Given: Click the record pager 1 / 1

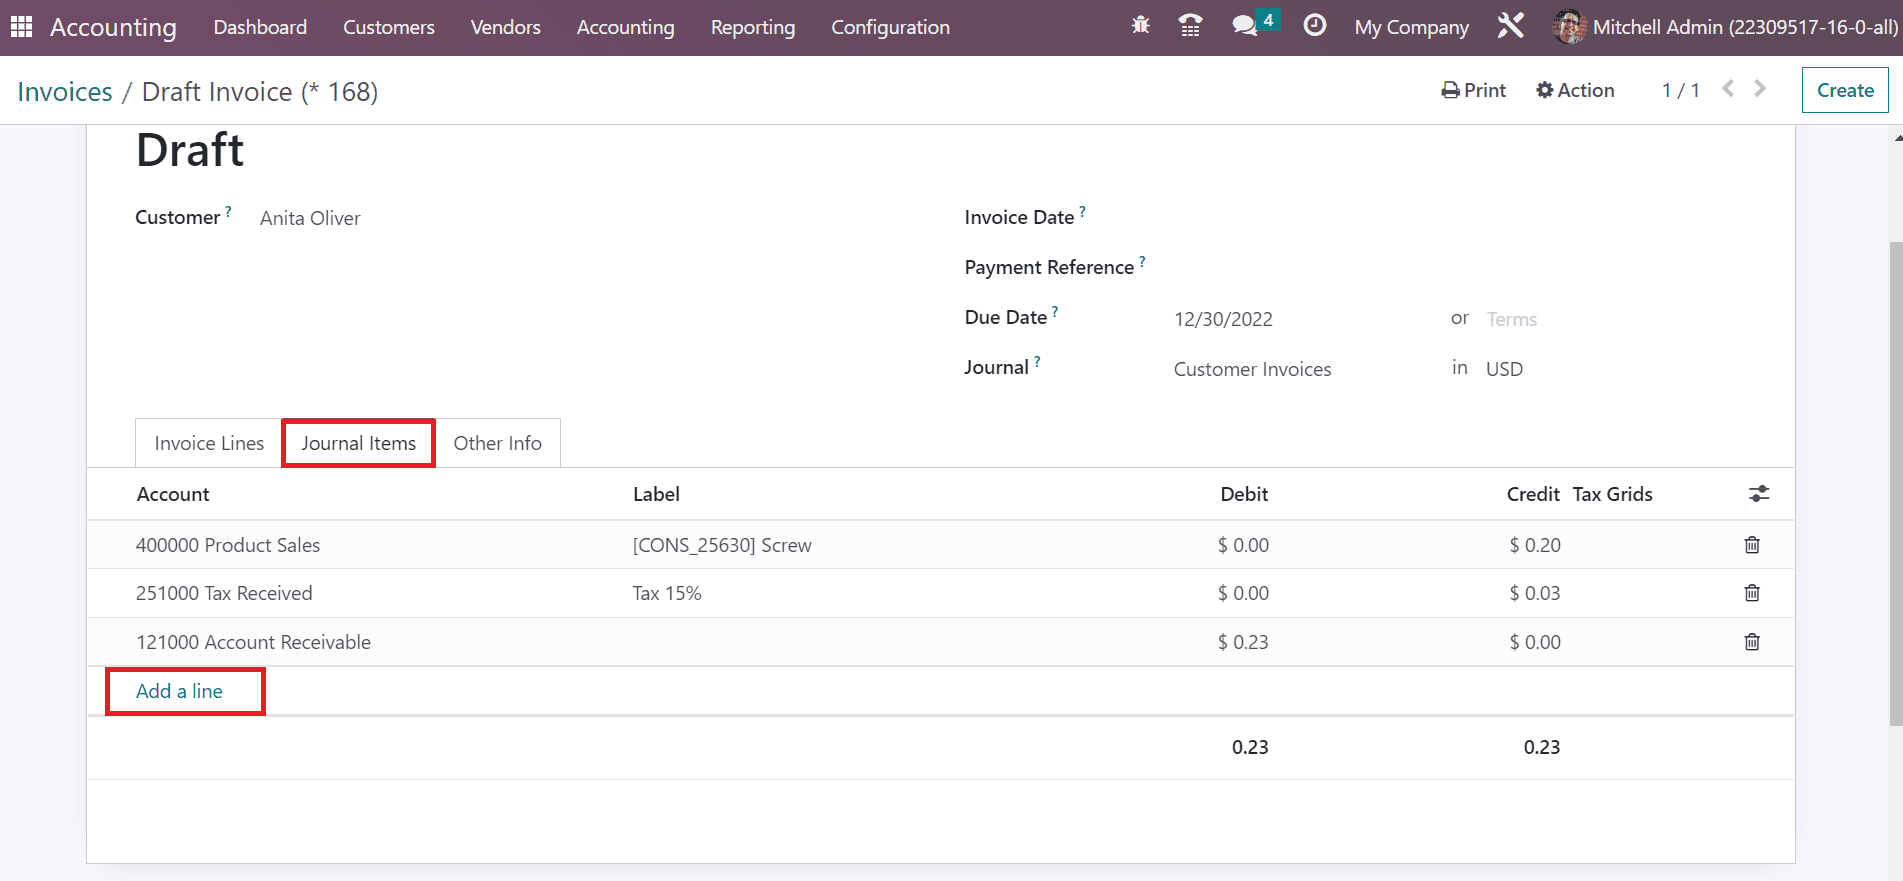Looking at the screenshot, I should tap(1681, 90).
